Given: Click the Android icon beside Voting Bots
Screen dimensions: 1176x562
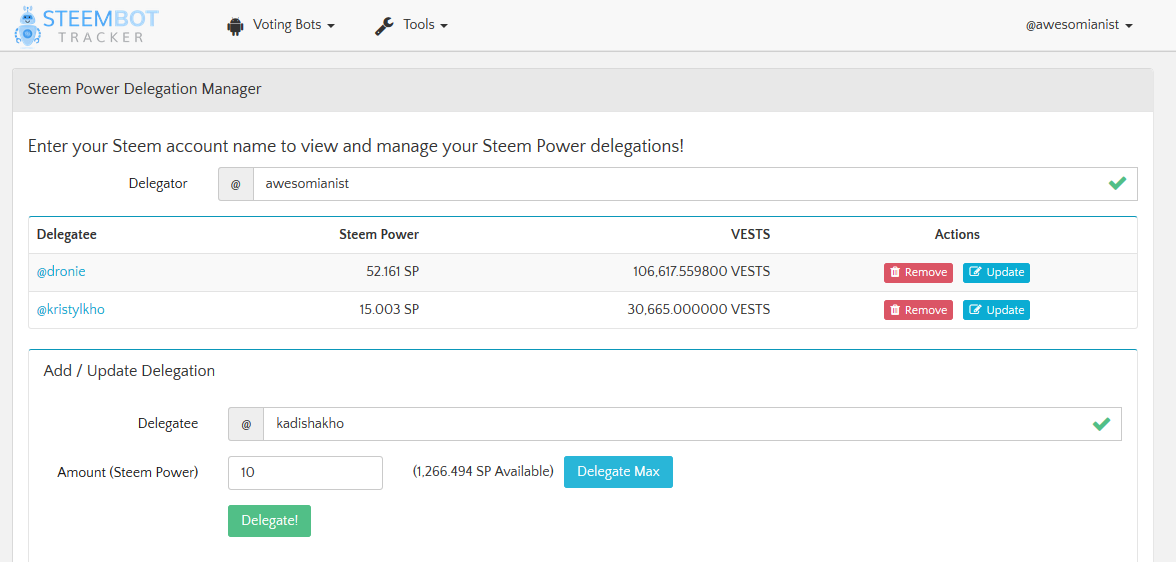Looking at the screenshot, I should [236, 26].
